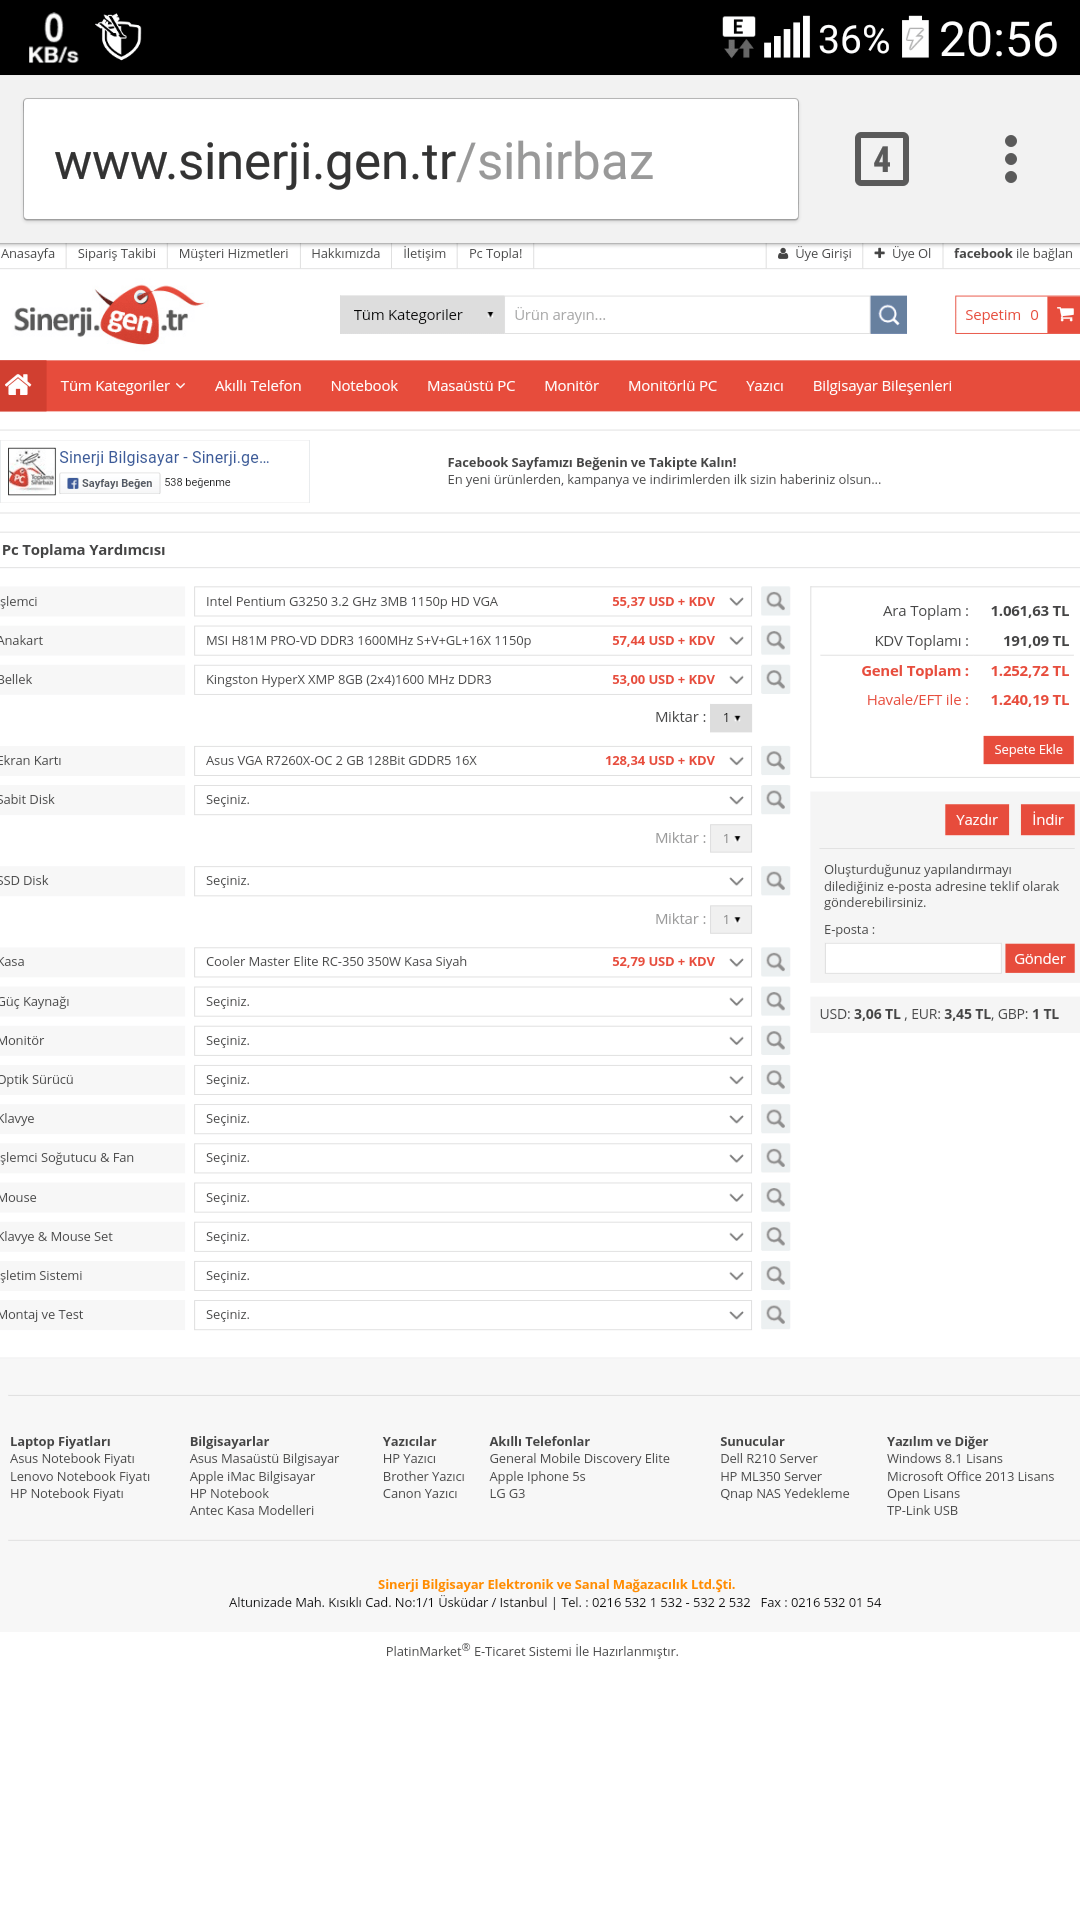Open the Anasayfa top link
Screen dimensions: 1080x1920
28,254
